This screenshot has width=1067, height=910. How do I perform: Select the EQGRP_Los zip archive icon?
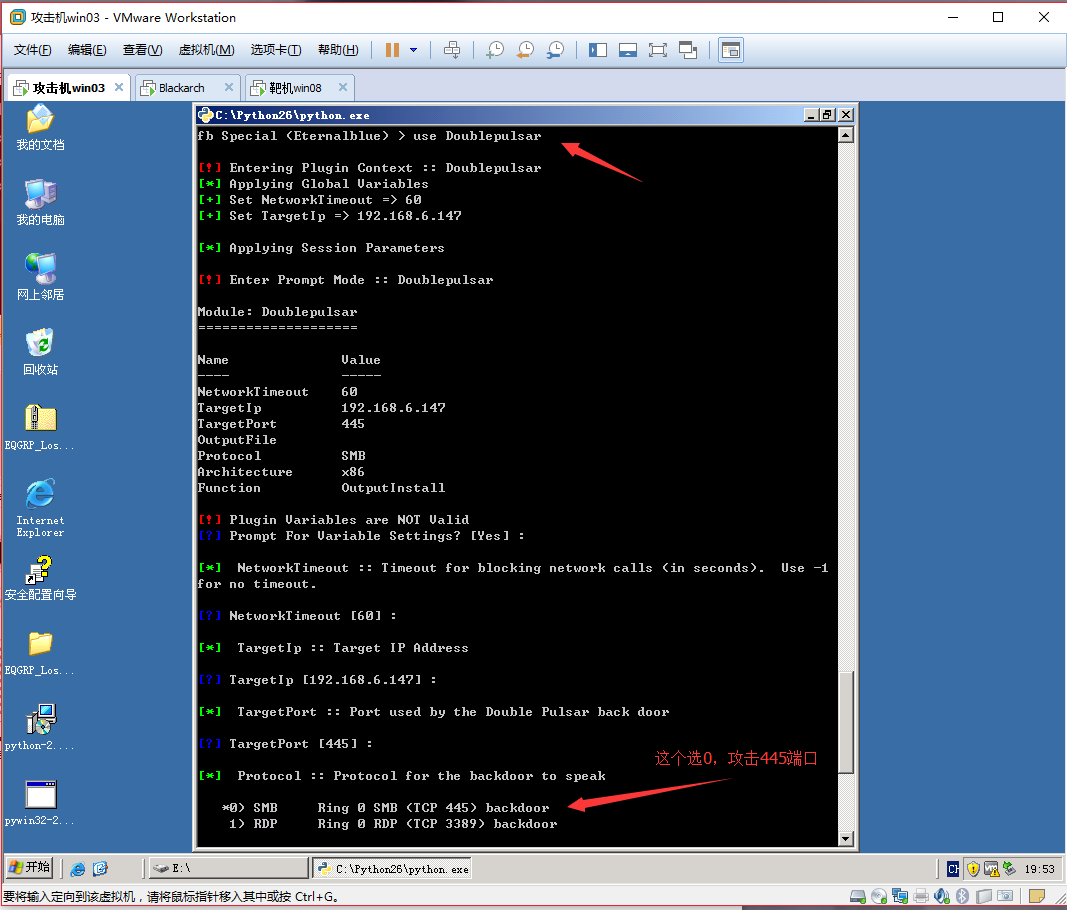(x=40, y=427)
